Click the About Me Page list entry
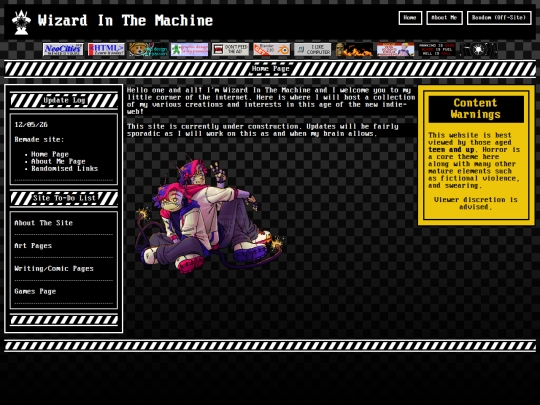This screenshot has width=540, height=405. (x=58, y=161)
